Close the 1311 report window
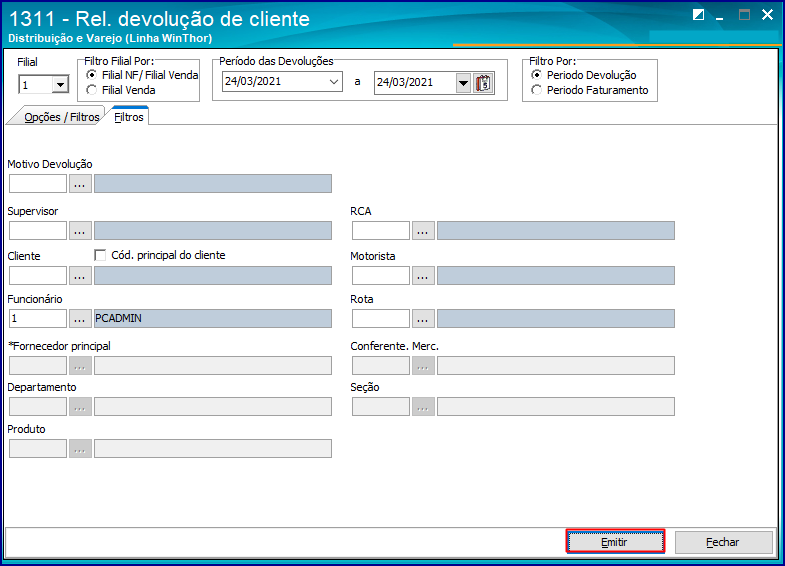The height and width of the screenshot is (566, 785). click(767, 15)
